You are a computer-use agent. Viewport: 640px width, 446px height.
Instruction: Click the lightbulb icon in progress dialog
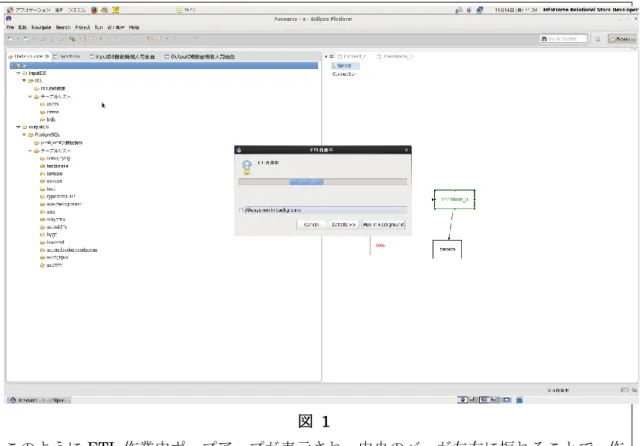[x=247, y=166]
